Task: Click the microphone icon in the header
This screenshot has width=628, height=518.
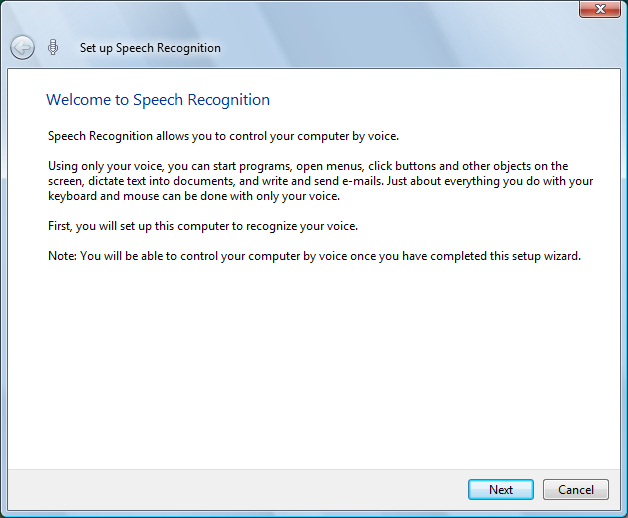Action: [53, 47]
